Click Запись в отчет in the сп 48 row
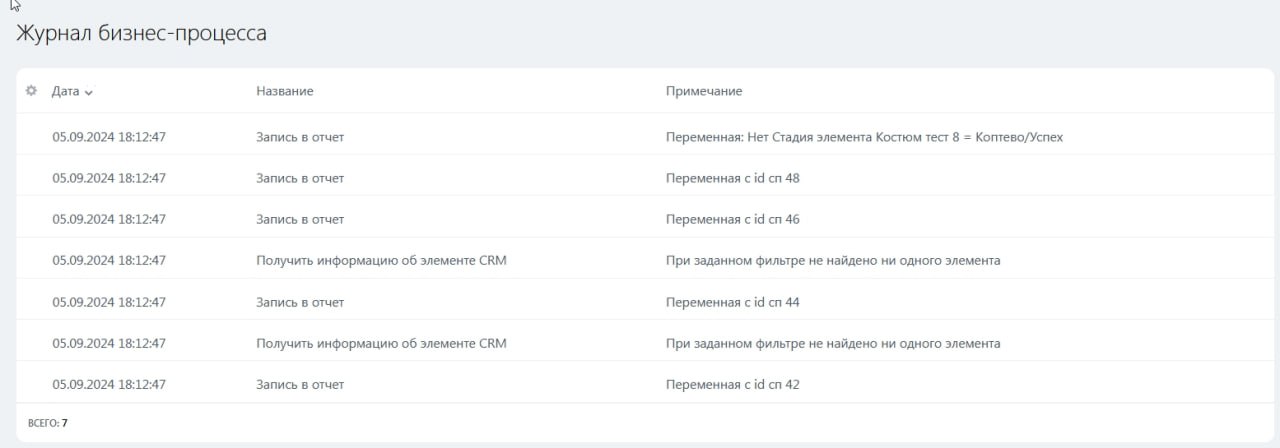The width and height of the screenshot is (1280, 448). pyautogui.click(x=300, y=178)
